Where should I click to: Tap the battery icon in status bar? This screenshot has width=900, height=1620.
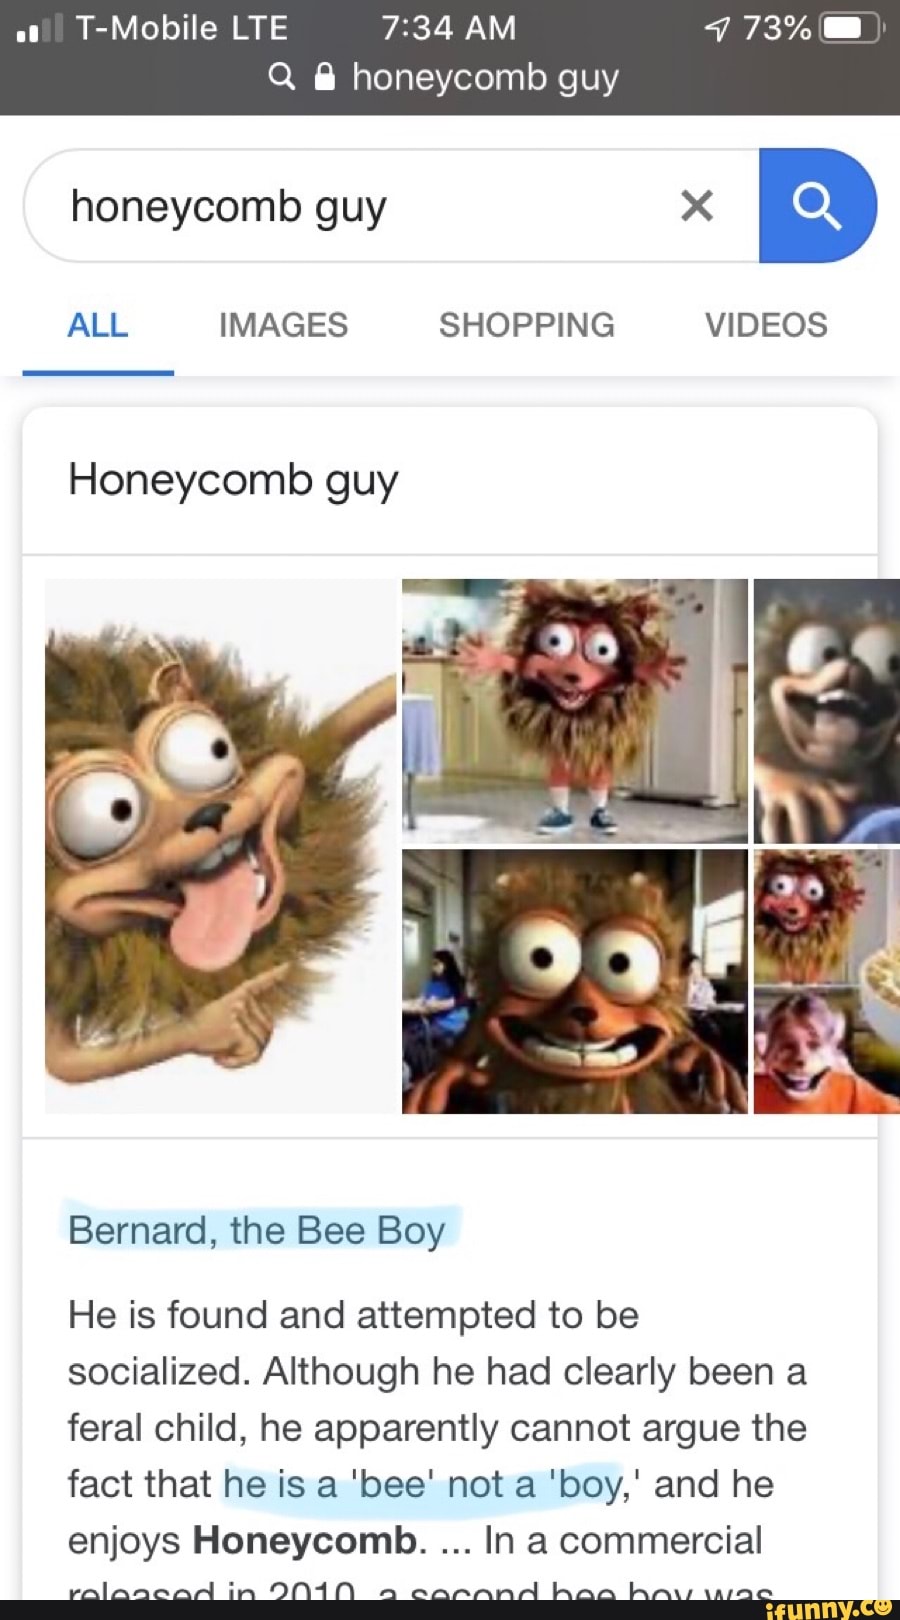(850, 28)
